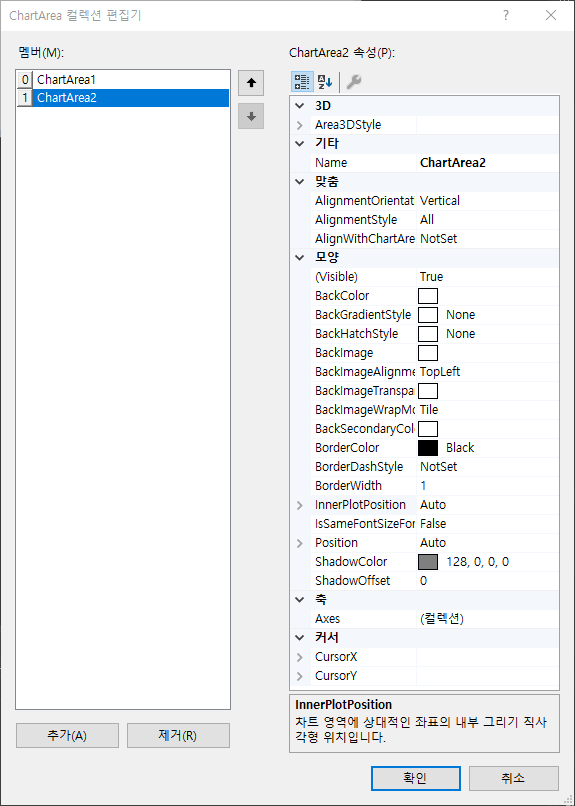Collapse the 모양 category
The height and width of the screenshot is (806, 575).
(x=300, y=258)
